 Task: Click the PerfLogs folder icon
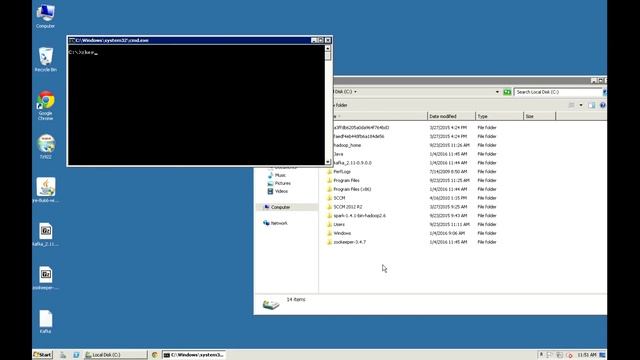pos(329,172)
